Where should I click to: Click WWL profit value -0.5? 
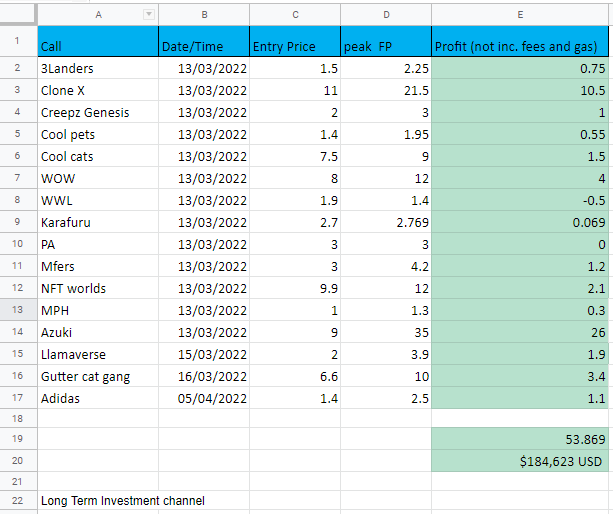[520, 201]
